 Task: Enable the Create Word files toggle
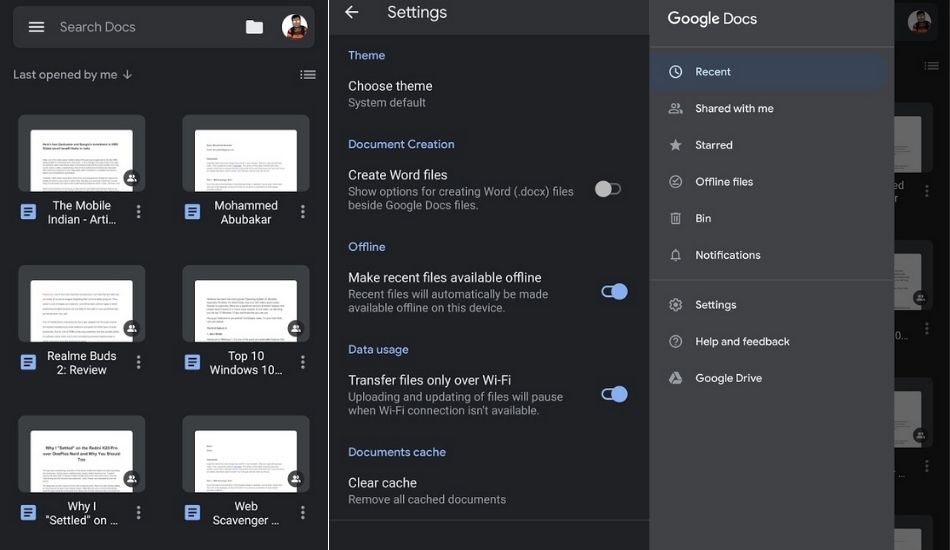pyautogui.click(x=608, y=189)
